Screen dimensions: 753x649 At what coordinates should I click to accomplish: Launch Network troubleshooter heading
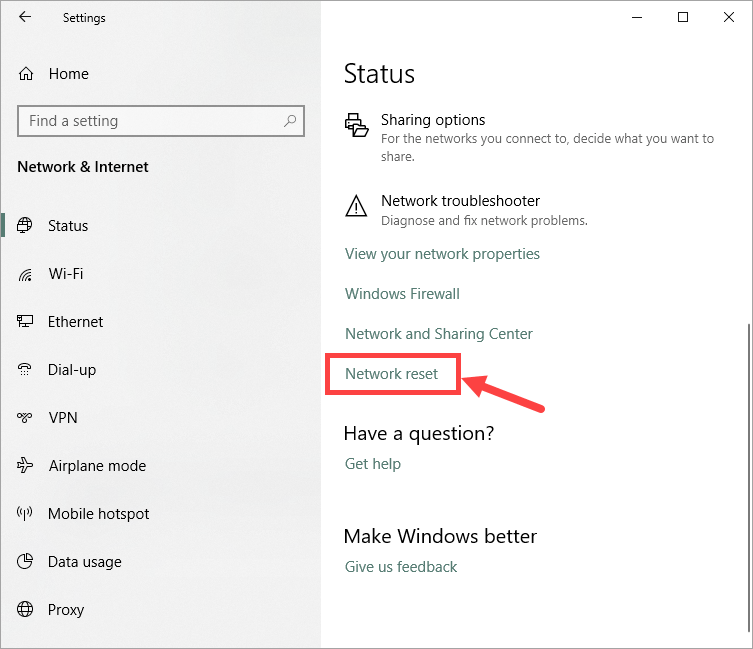tap(461, 201)
